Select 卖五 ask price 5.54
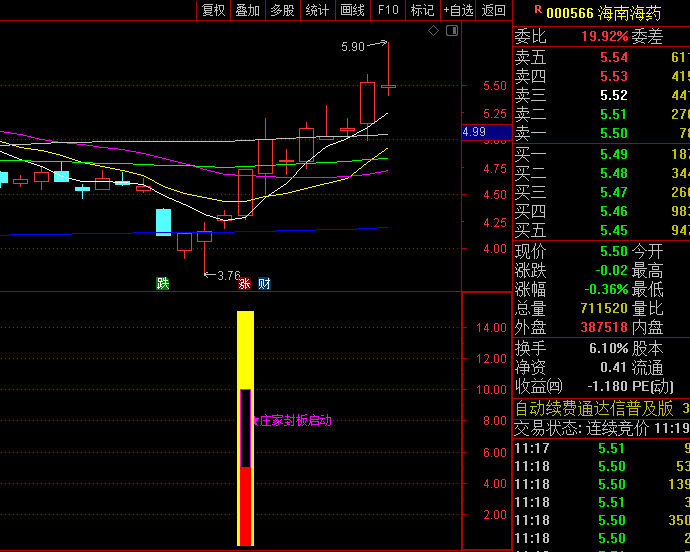 coord(614,57)
